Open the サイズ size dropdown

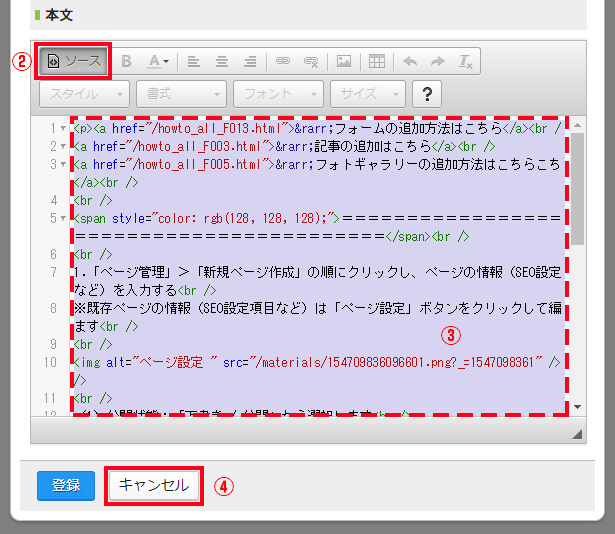tap(368, 94)
